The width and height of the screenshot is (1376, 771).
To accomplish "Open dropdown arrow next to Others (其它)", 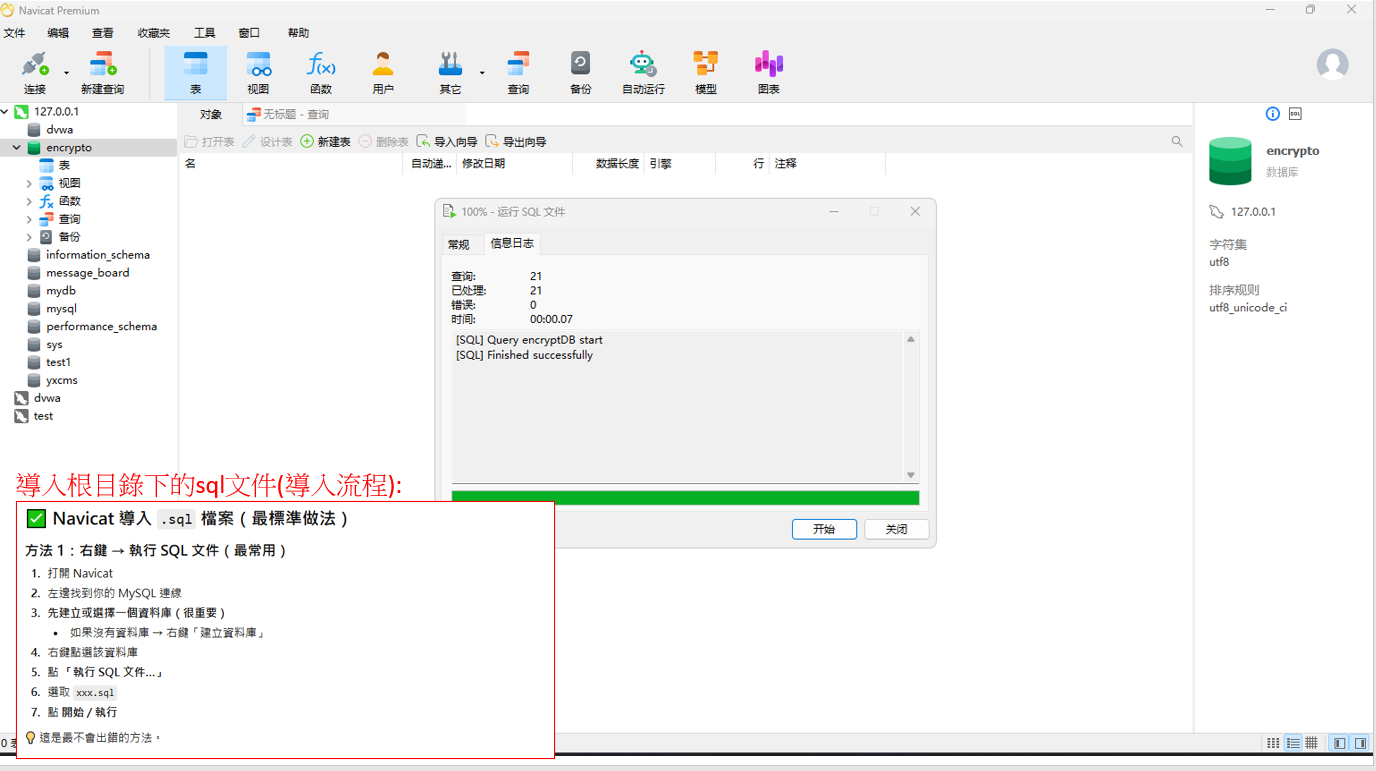I will 482,73.
